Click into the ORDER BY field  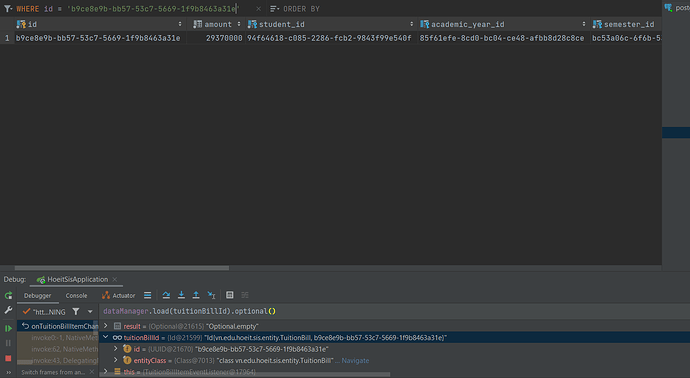tap(302, 9)
